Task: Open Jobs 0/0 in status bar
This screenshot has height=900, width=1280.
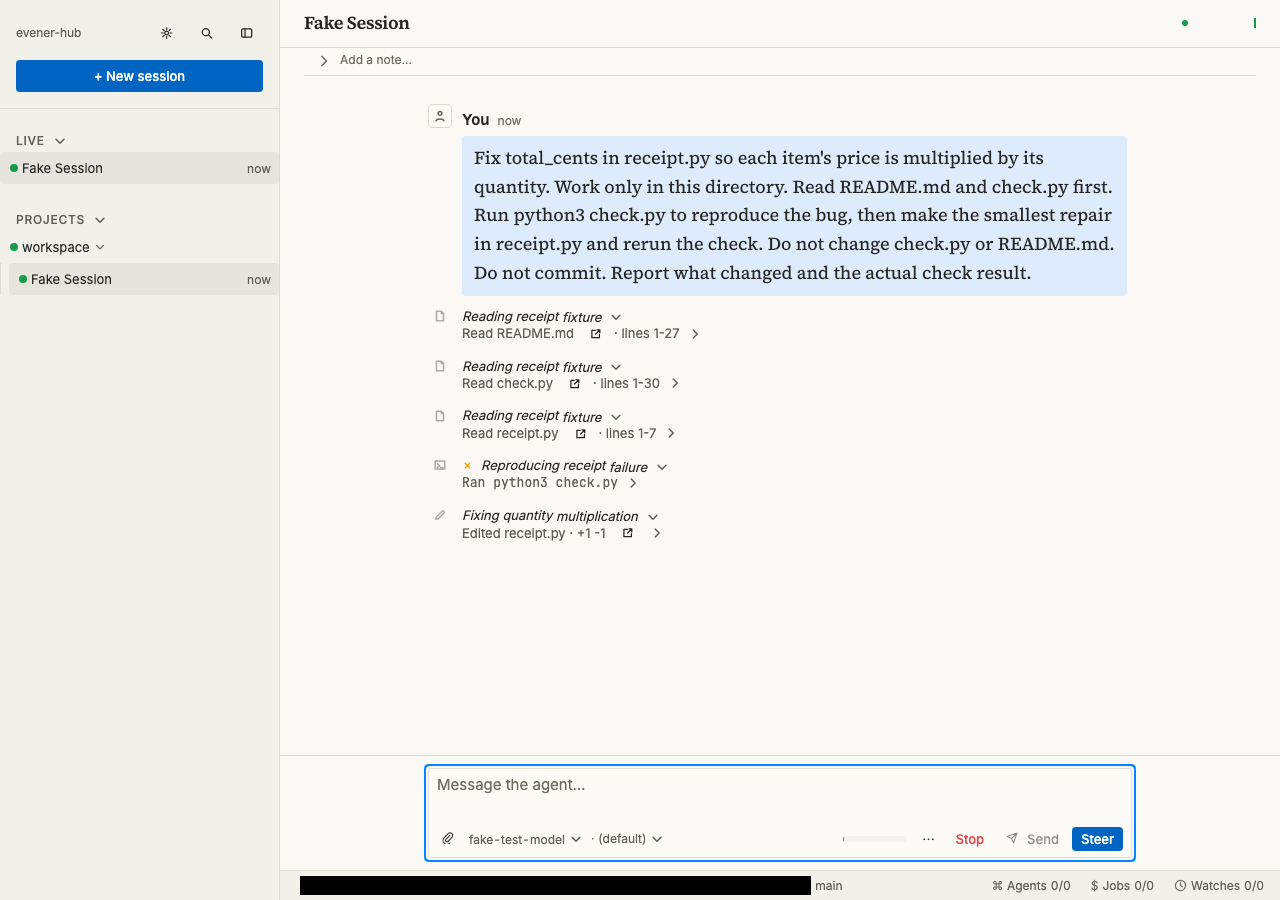Action: point(1122,886)
